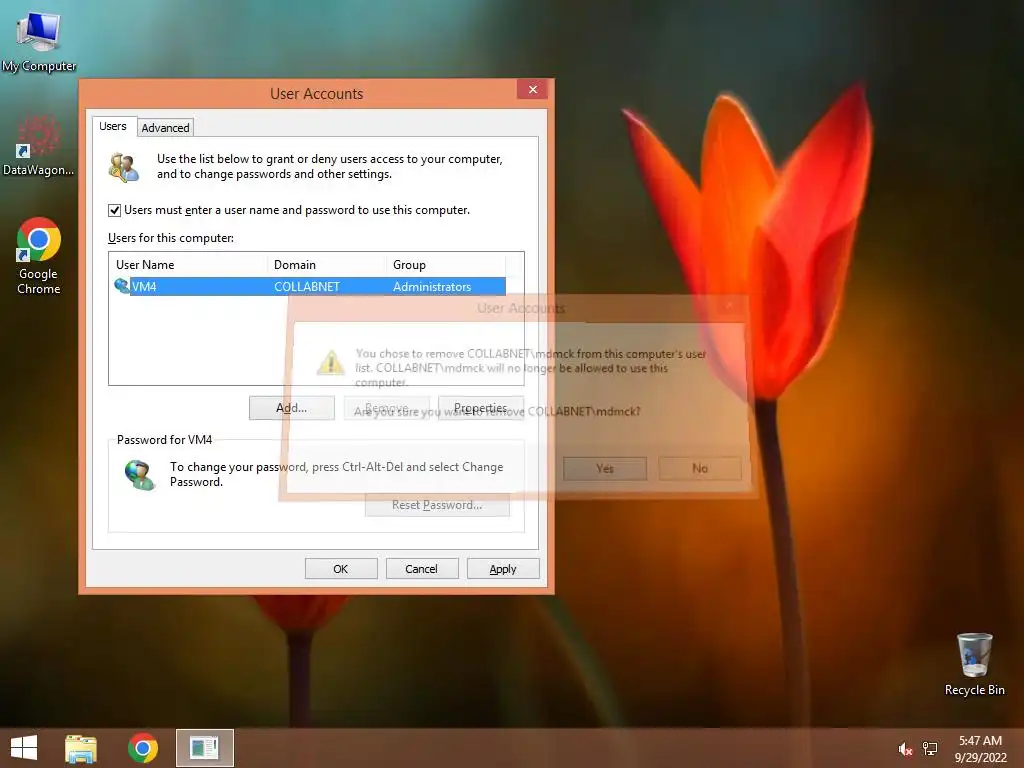The width and height of the screenshot is (1024, 768).
Task: Decline removal with the No button
Action: 700,468
